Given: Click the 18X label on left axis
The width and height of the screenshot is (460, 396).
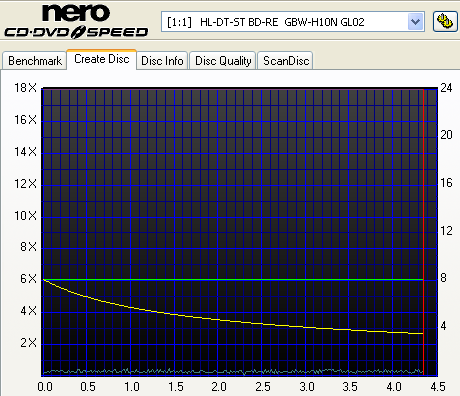Looking at the screenshot, I should [x=25, y=88].
